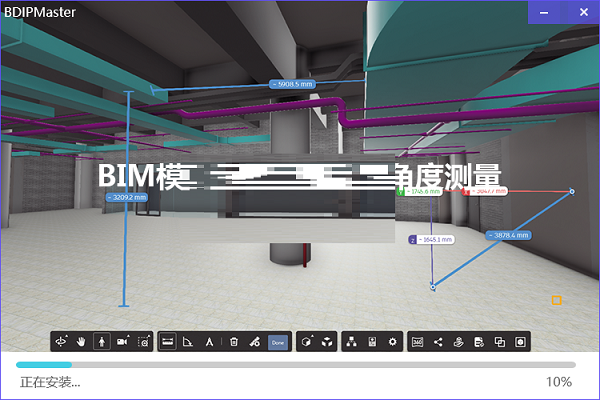Toggle the distance measure ruler tool
The height and width of the screenshot is (400, 600).
point(168,342)
